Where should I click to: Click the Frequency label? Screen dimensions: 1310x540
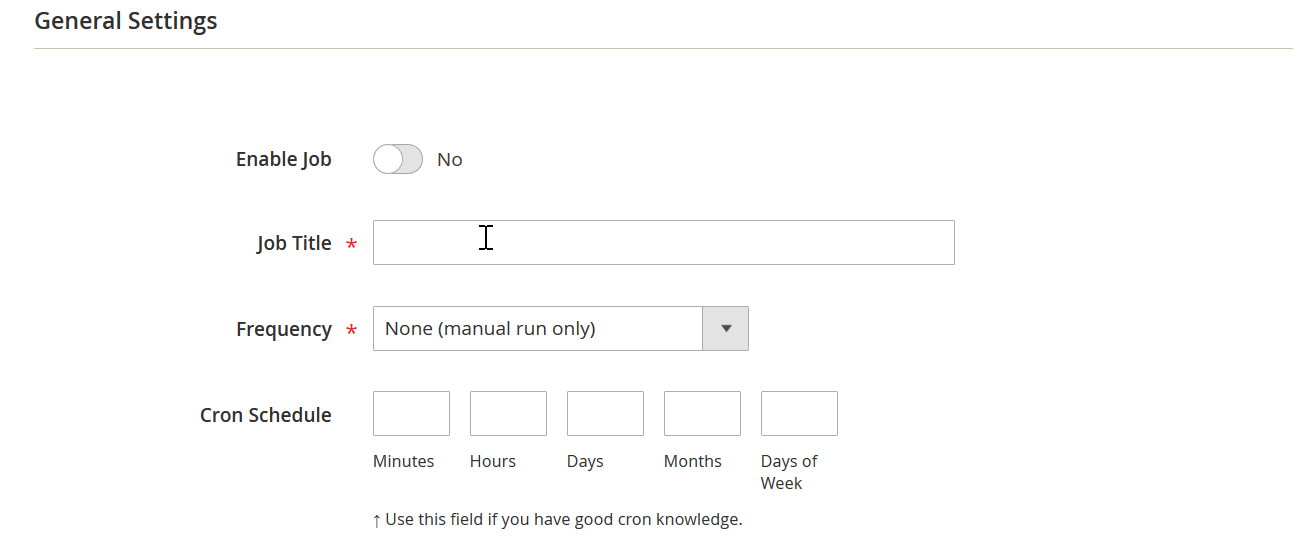(x=284, y=329)
